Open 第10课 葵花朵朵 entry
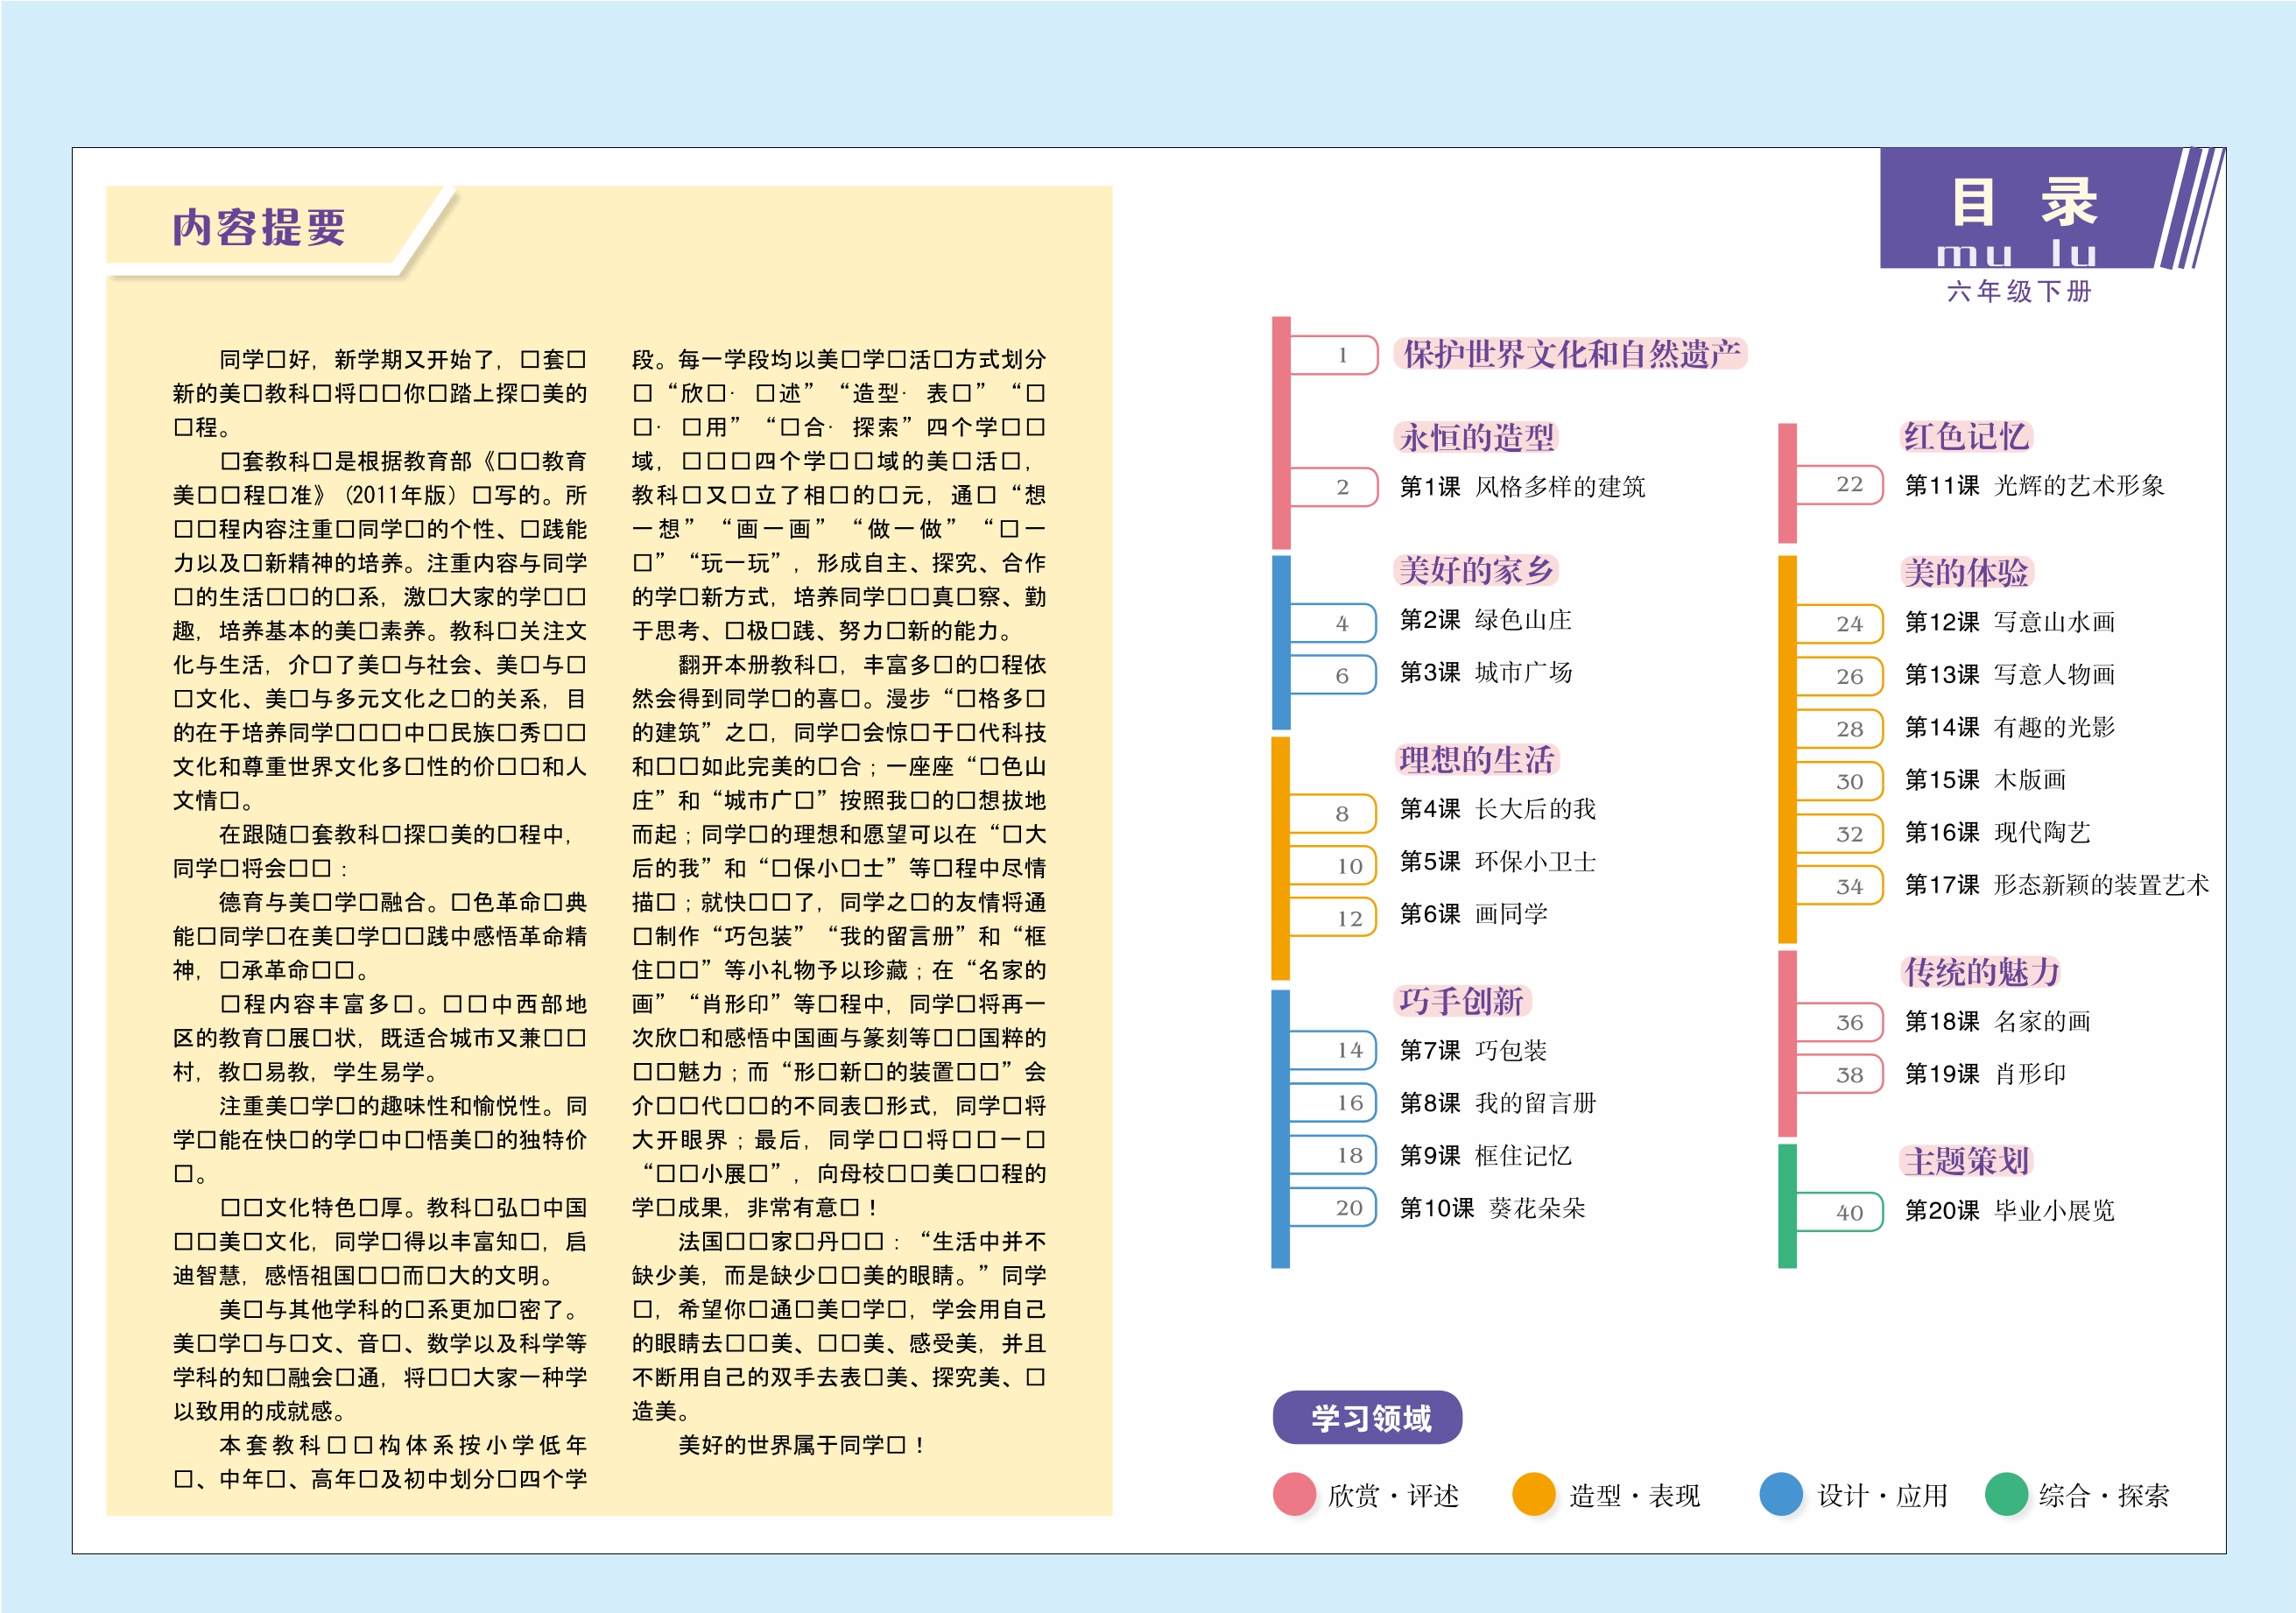 1492,1208
